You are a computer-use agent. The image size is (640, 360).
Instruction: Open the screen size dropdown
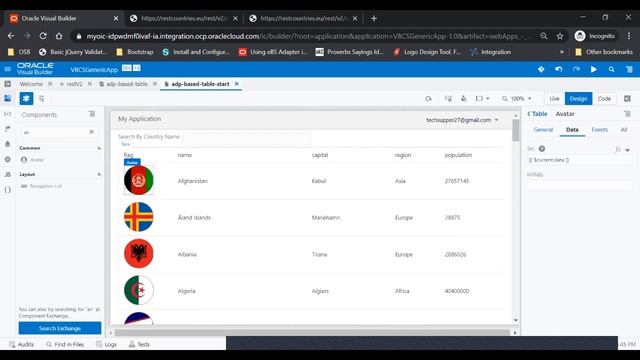482,98
